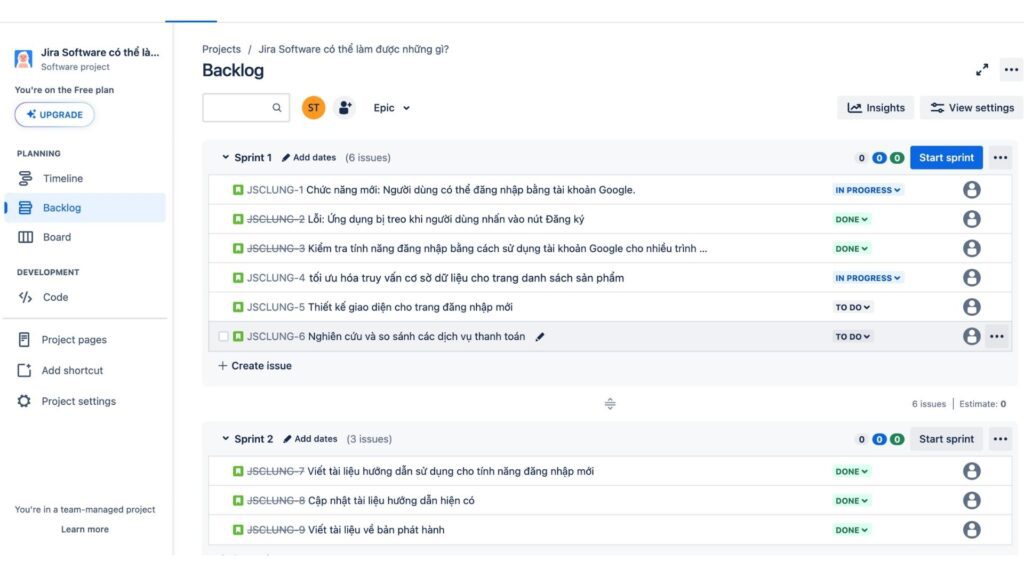
Task: Click the ST user avatar filter
Action: (313, 108)
